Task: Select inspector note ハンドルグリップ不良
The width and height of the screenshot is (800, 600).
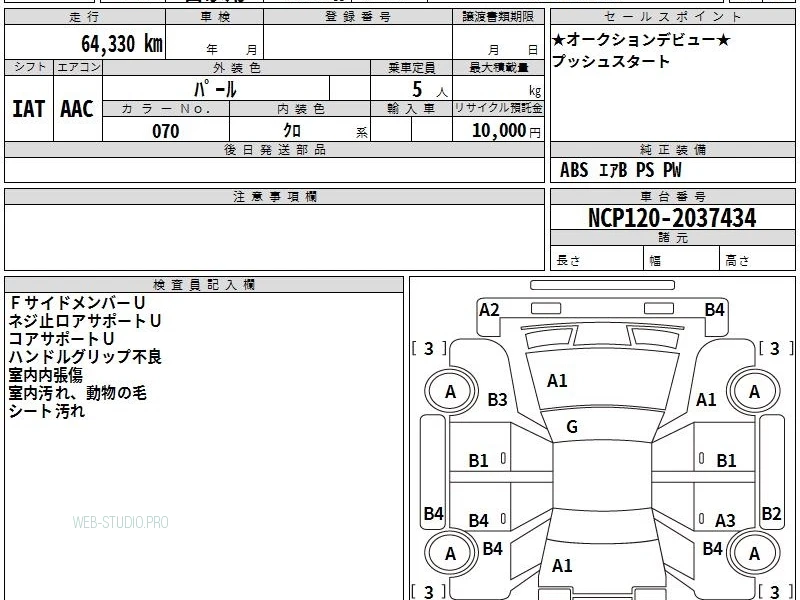Action: 85,357
